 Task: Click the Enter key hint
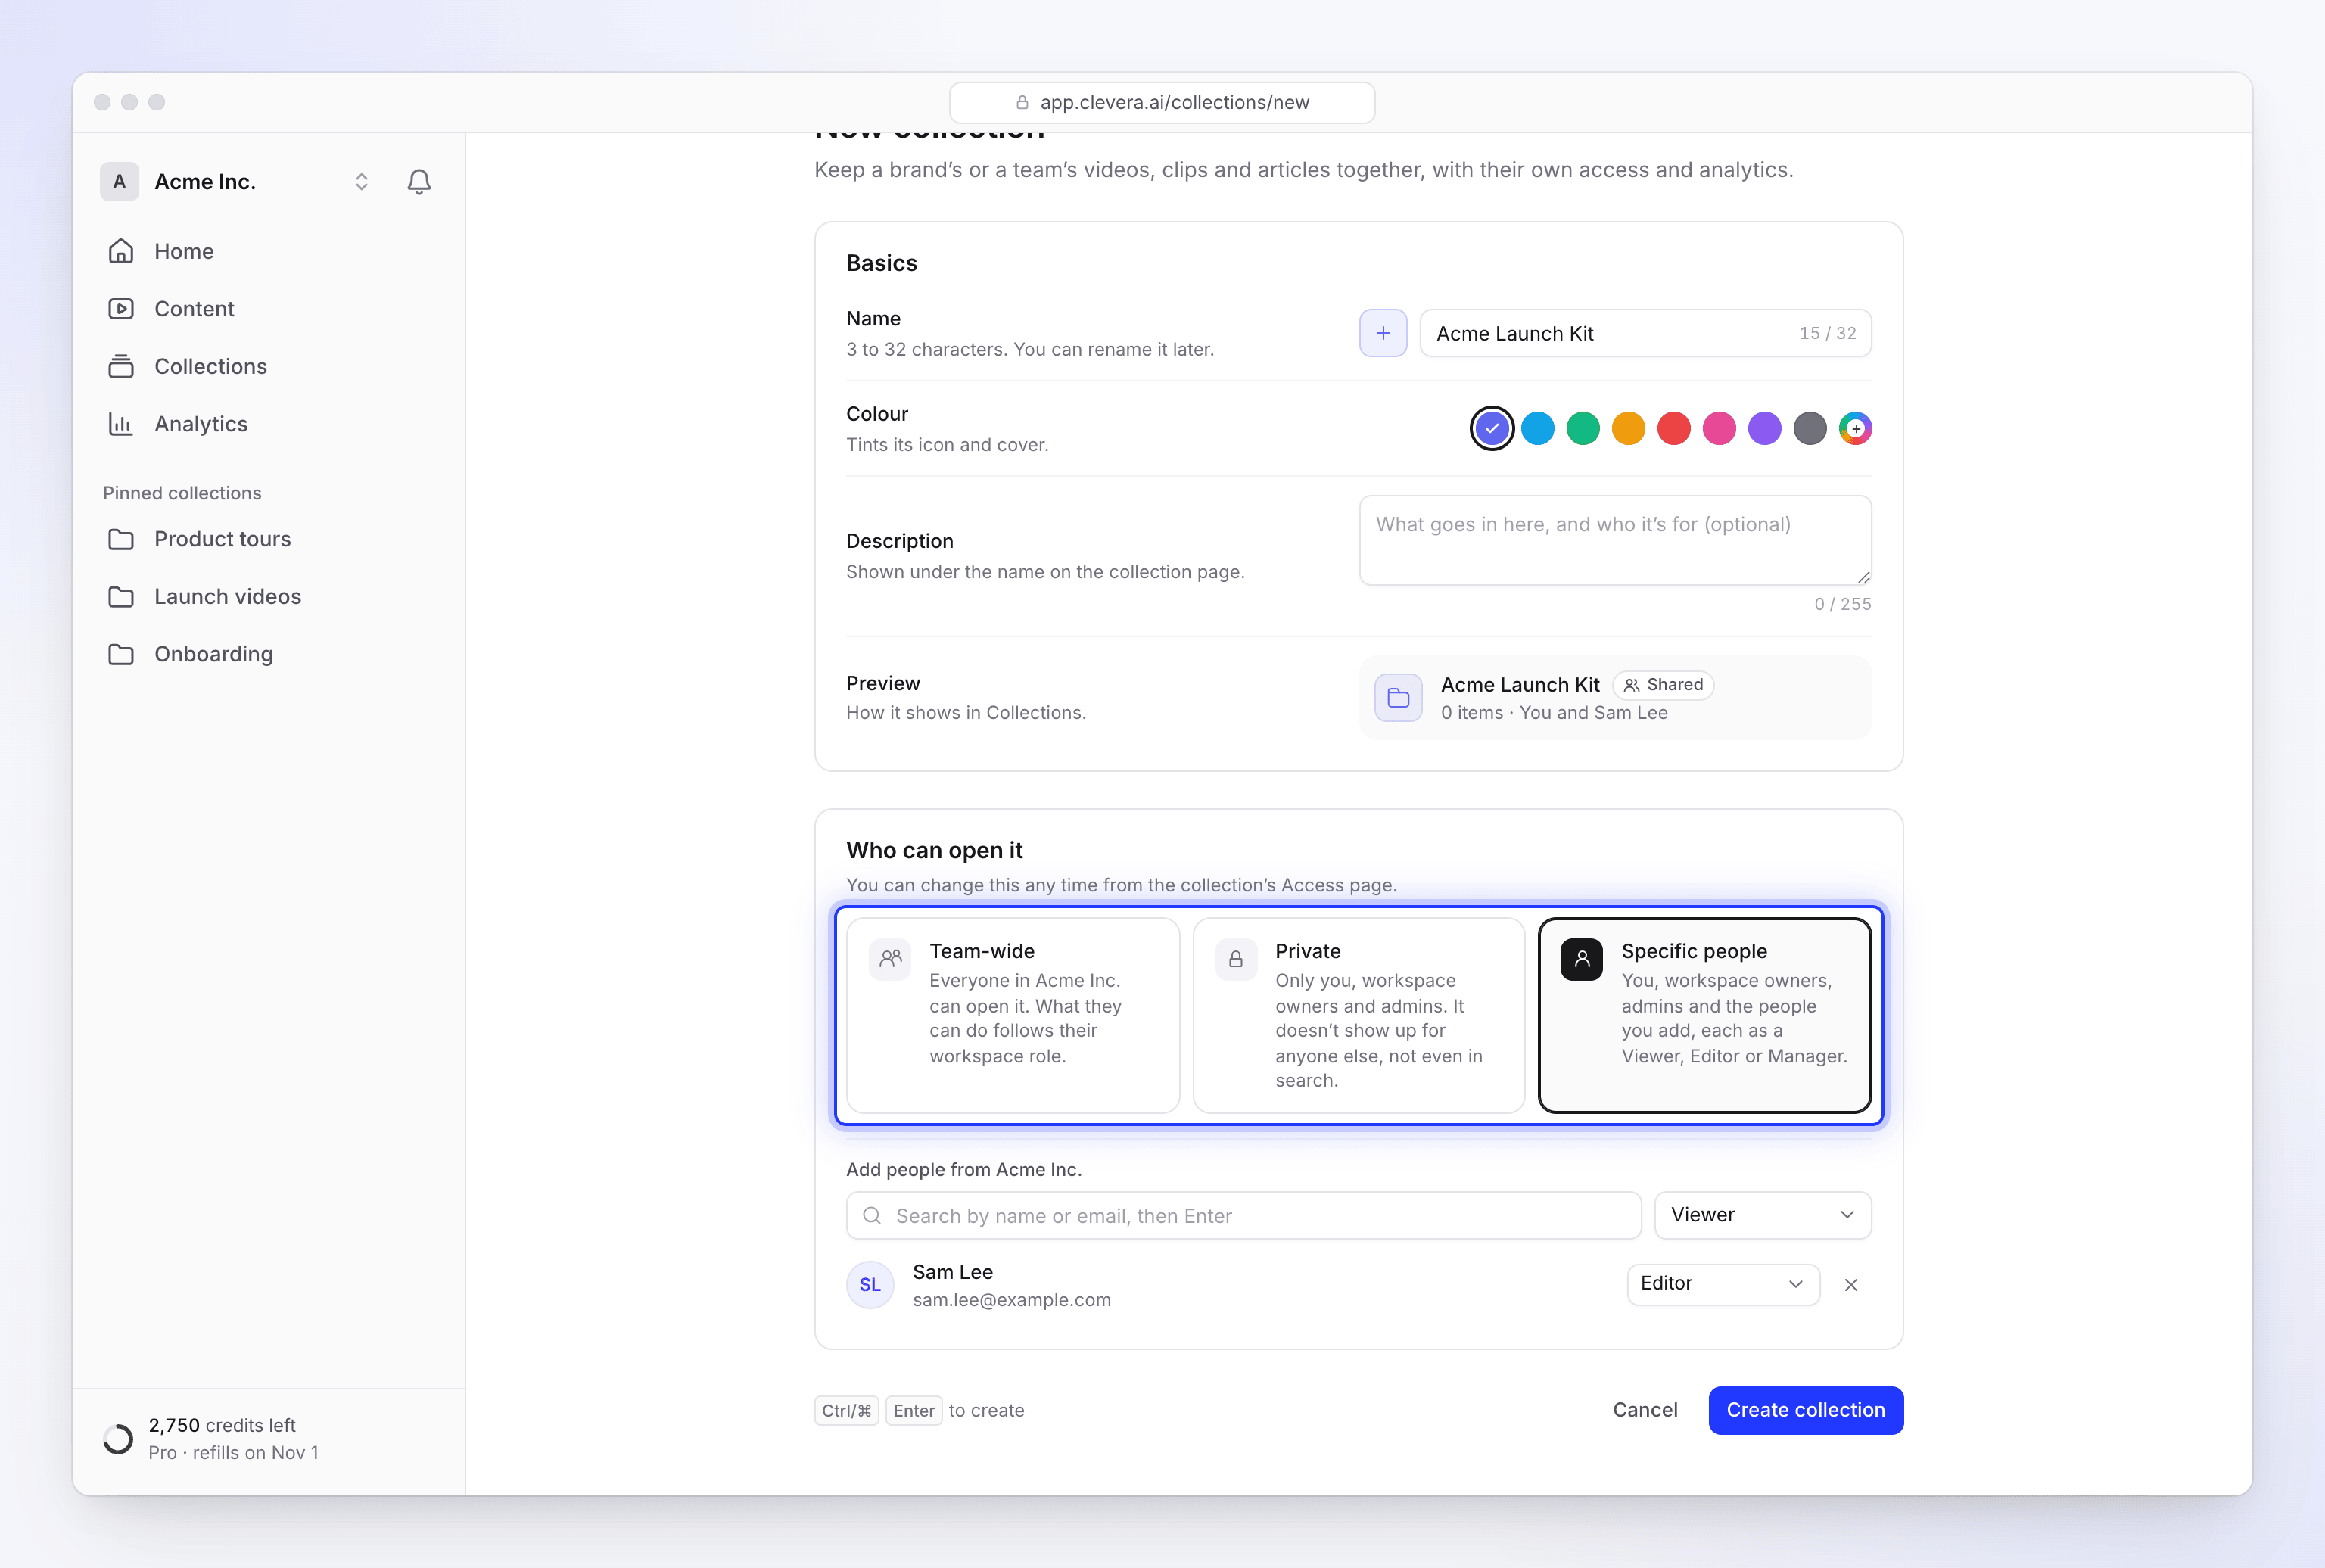click(x=914, y=1411)
